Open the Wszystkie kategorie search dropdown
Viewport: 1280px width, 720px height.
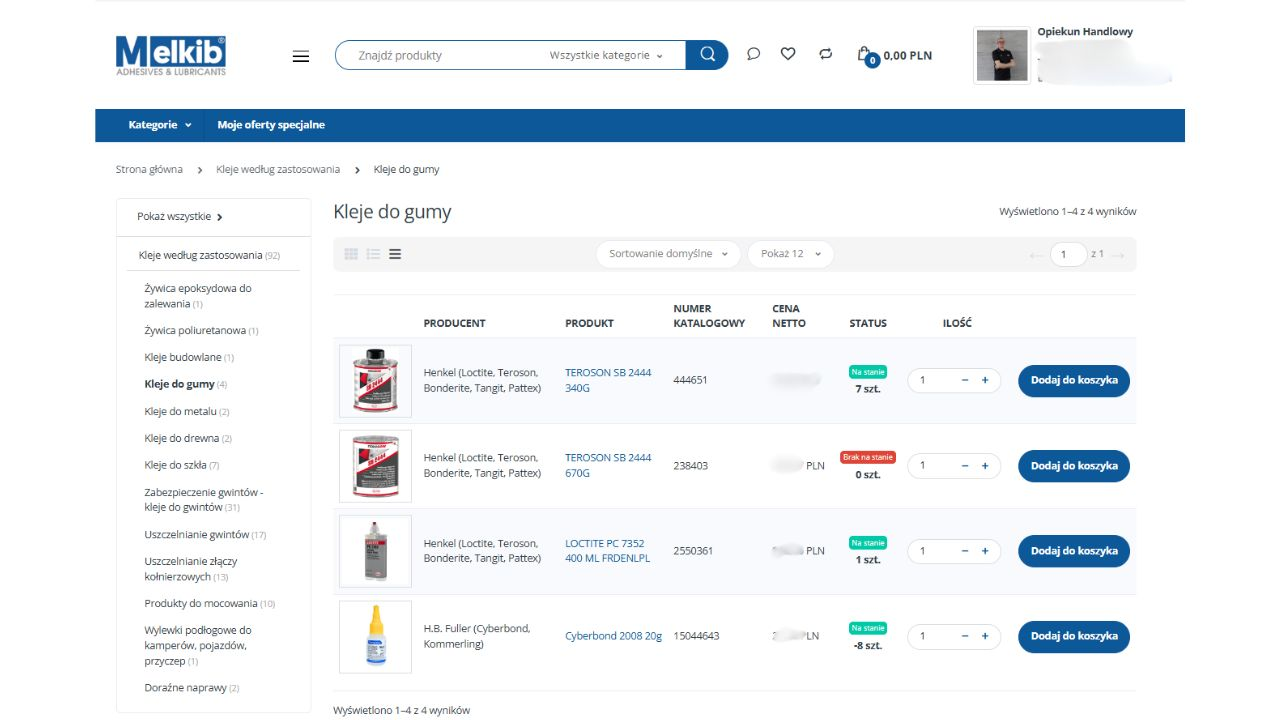tap(606, 56)
